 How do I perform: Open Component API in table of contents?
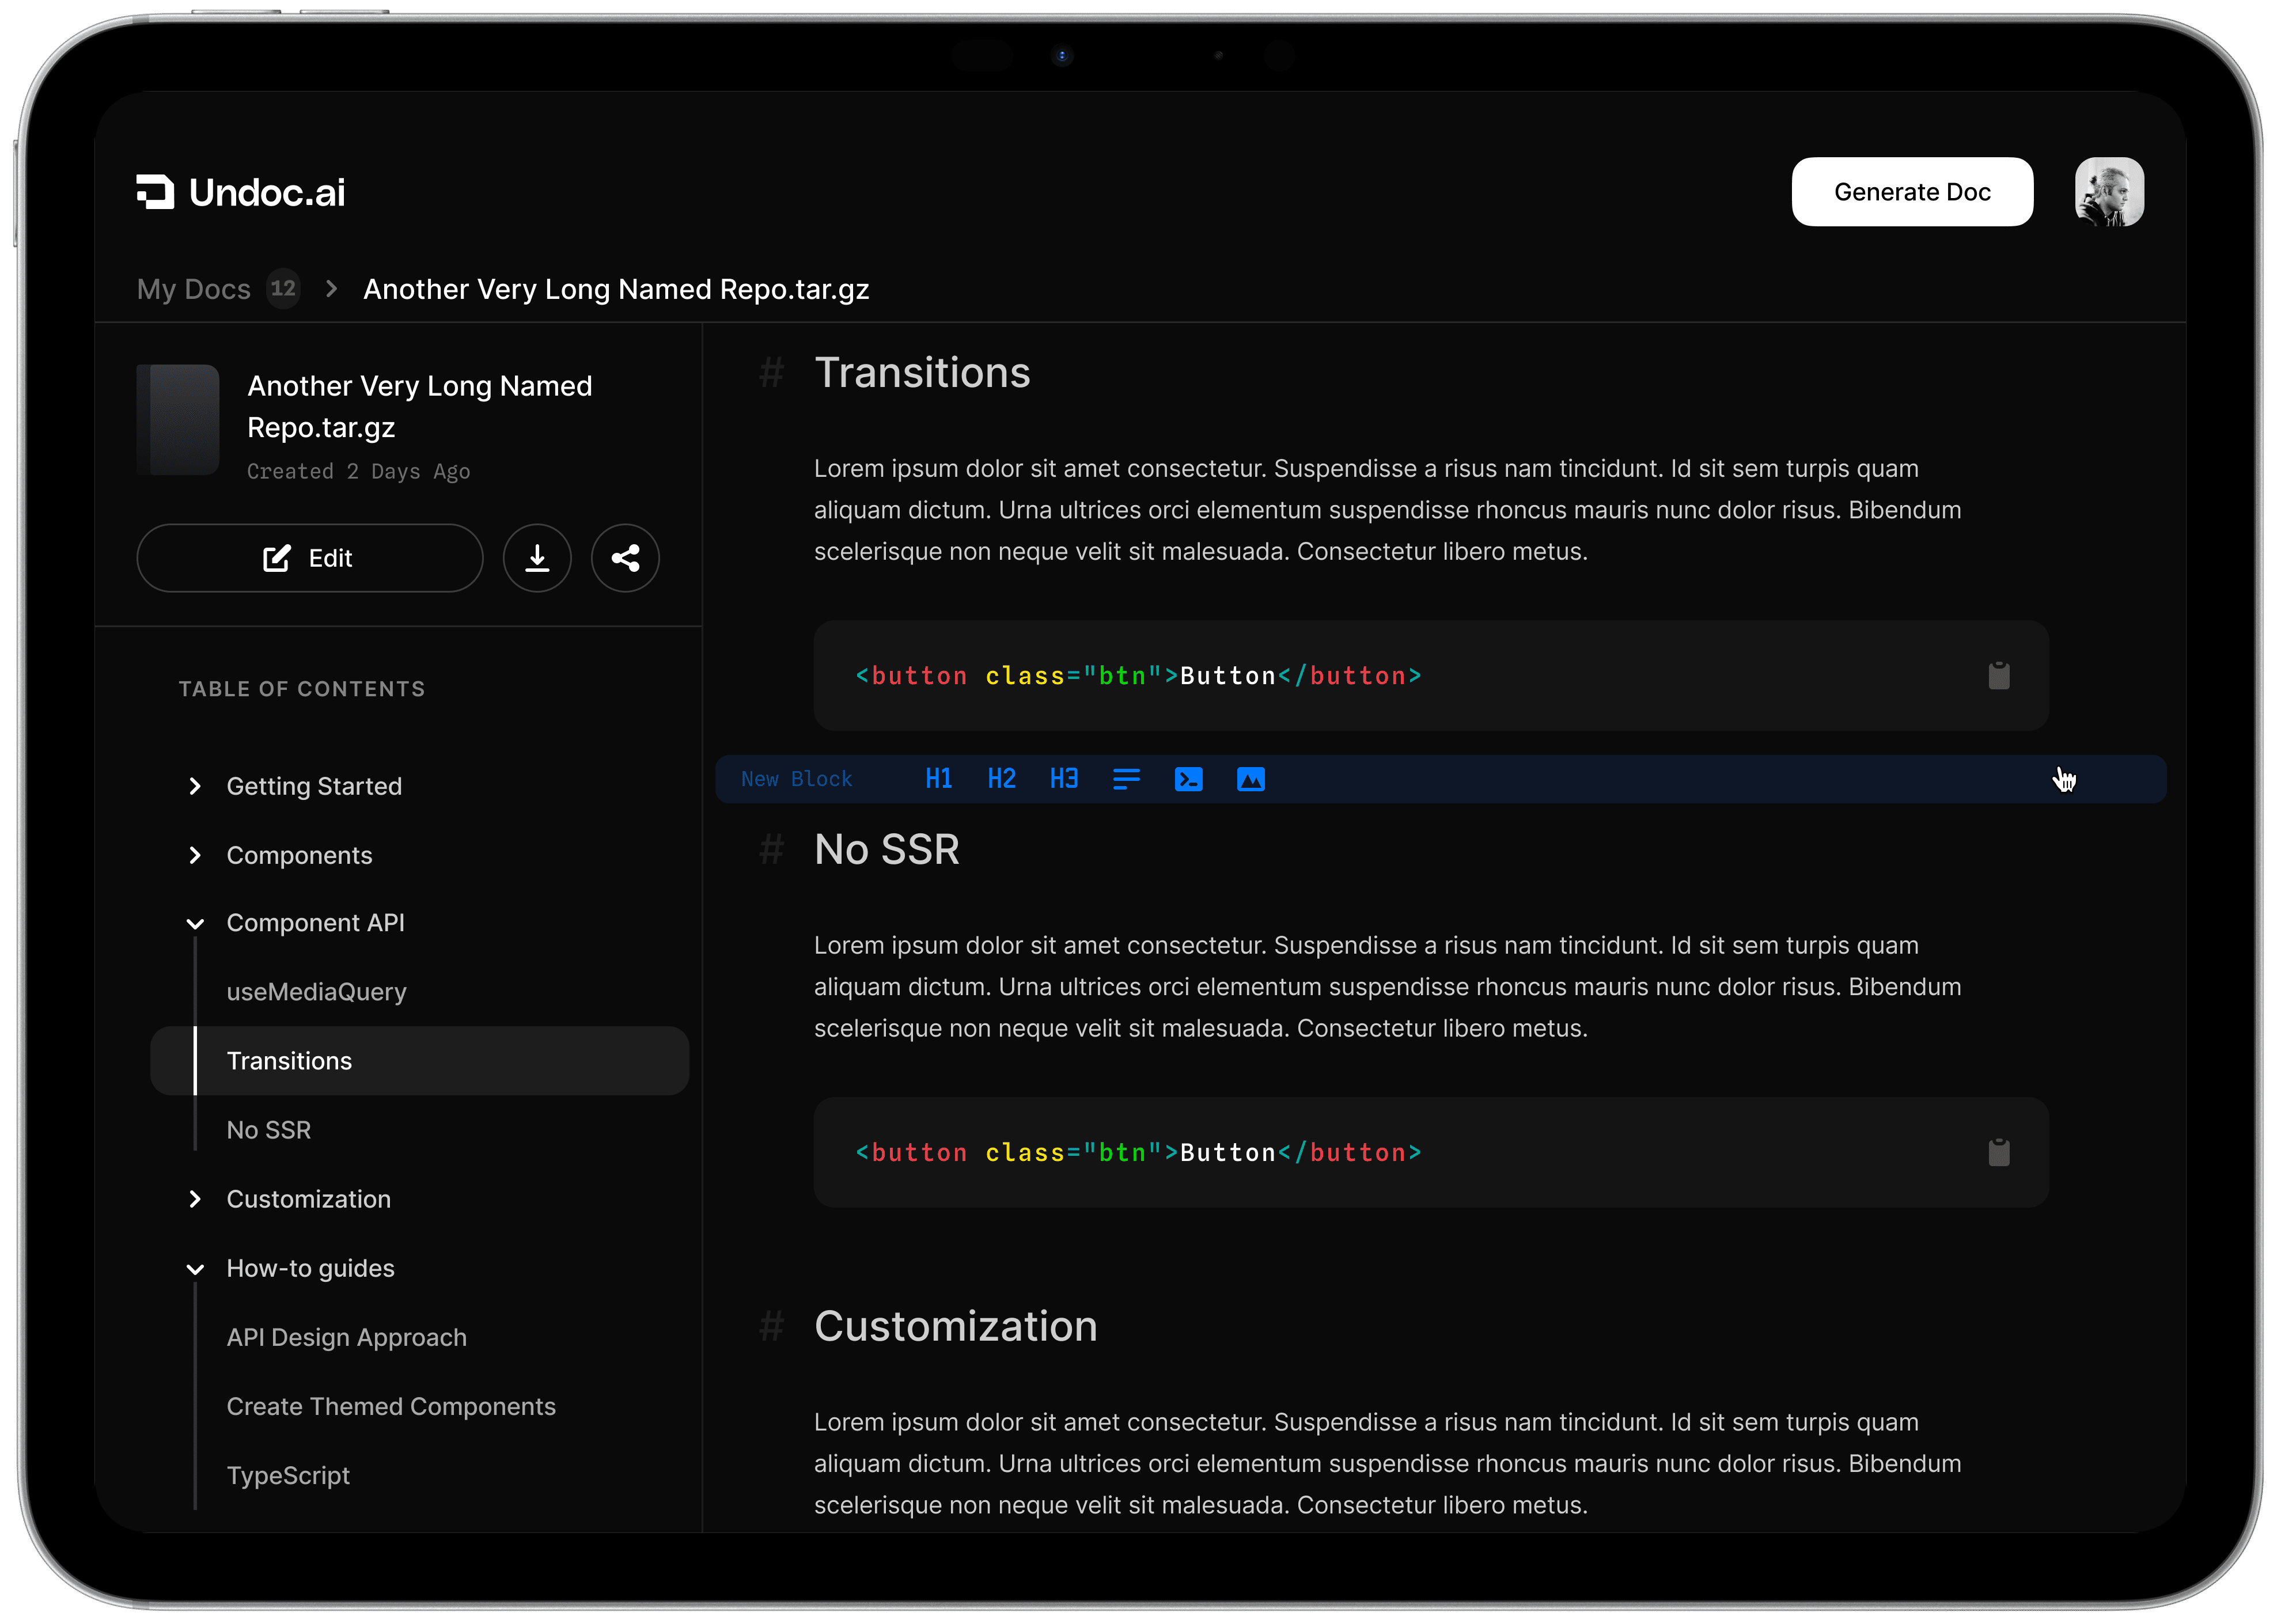316,923
